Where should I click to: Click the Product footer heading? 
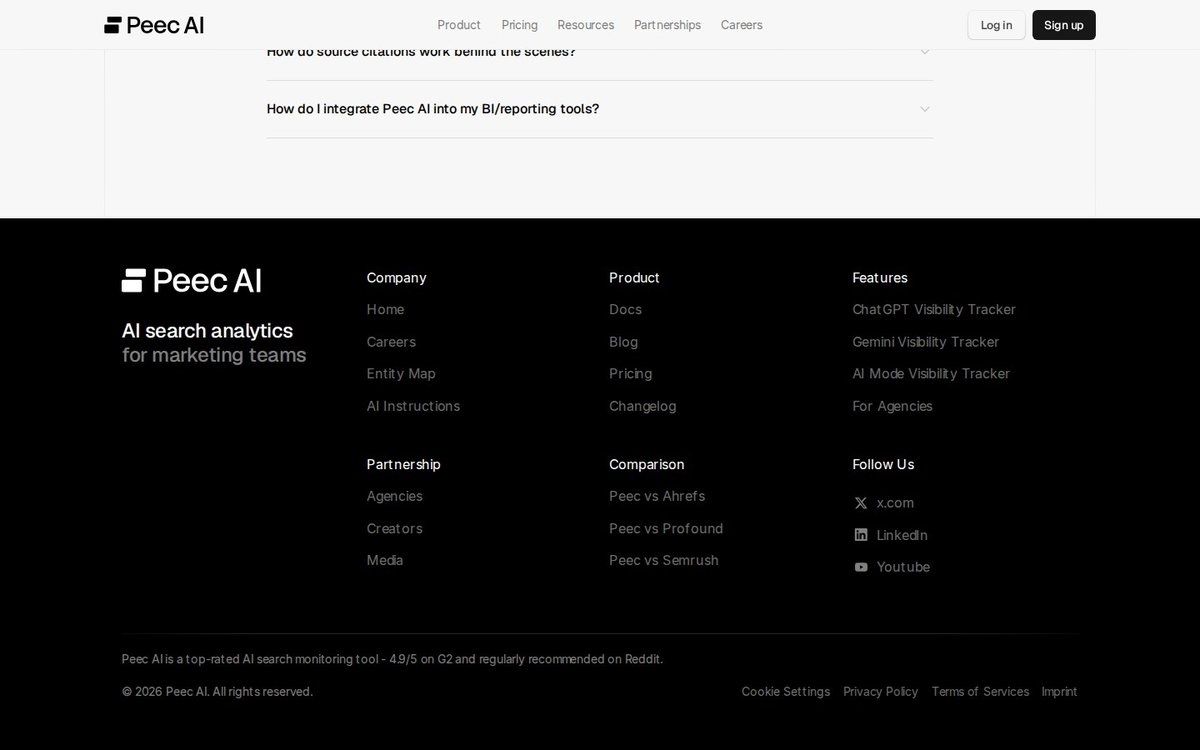(x=635, y=278)
